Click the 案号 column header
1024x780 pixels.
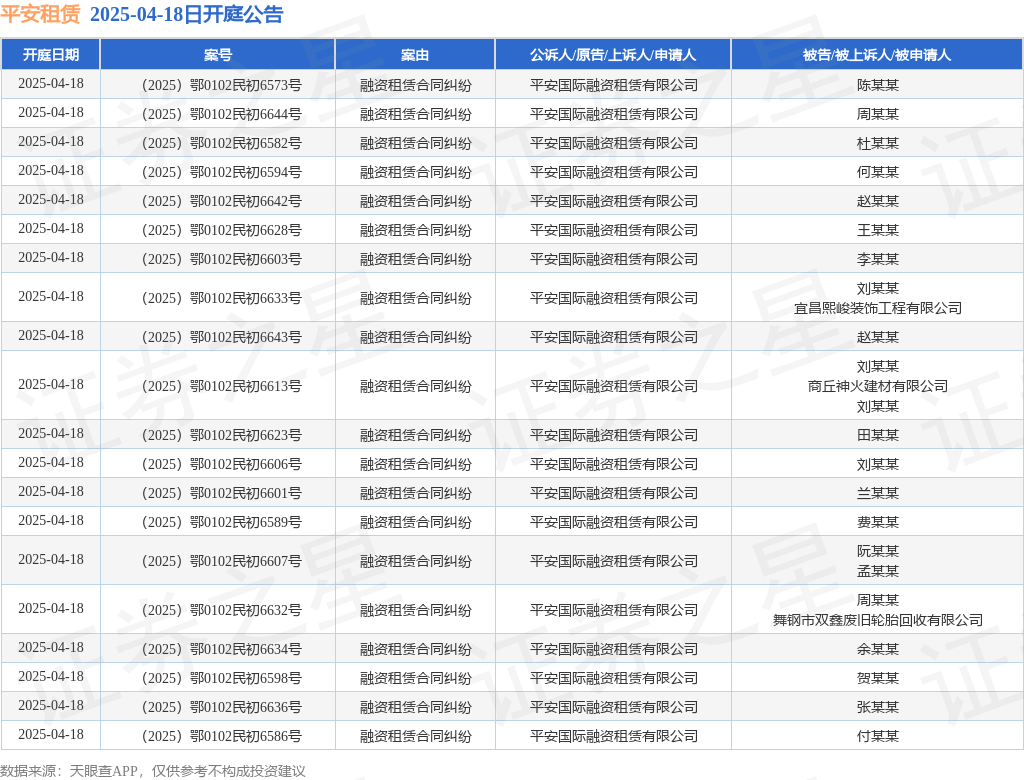point(217,55)
